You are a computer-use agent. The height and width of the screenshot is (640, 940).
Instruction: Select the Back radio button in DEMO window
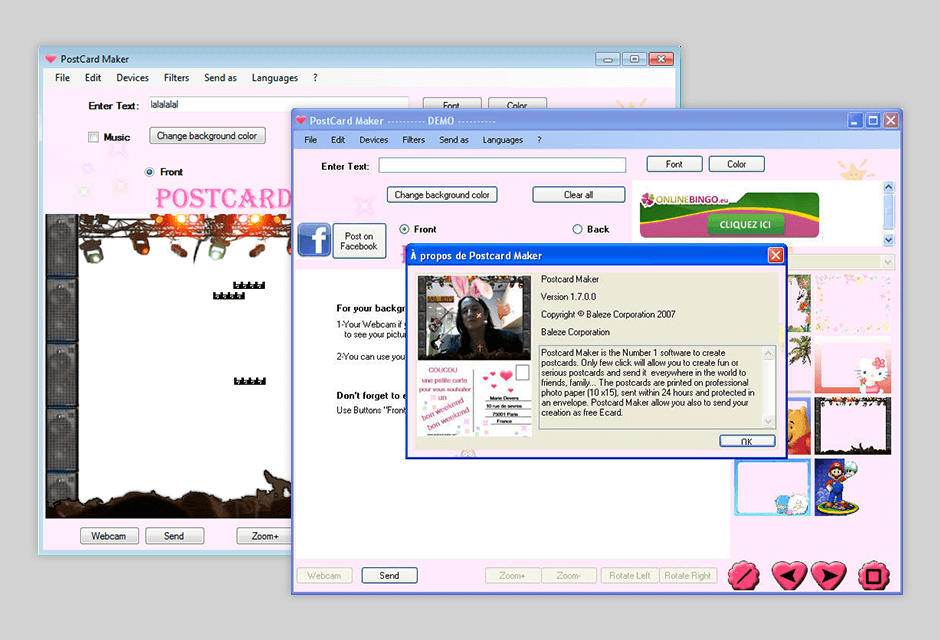577,229
